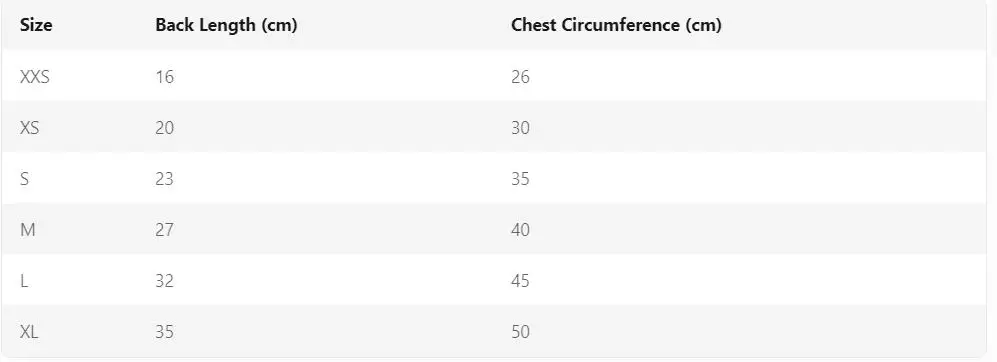Click the Chest Circumference (cm) header
This screenshot has height=362, width=997.
tap(616, 25)
